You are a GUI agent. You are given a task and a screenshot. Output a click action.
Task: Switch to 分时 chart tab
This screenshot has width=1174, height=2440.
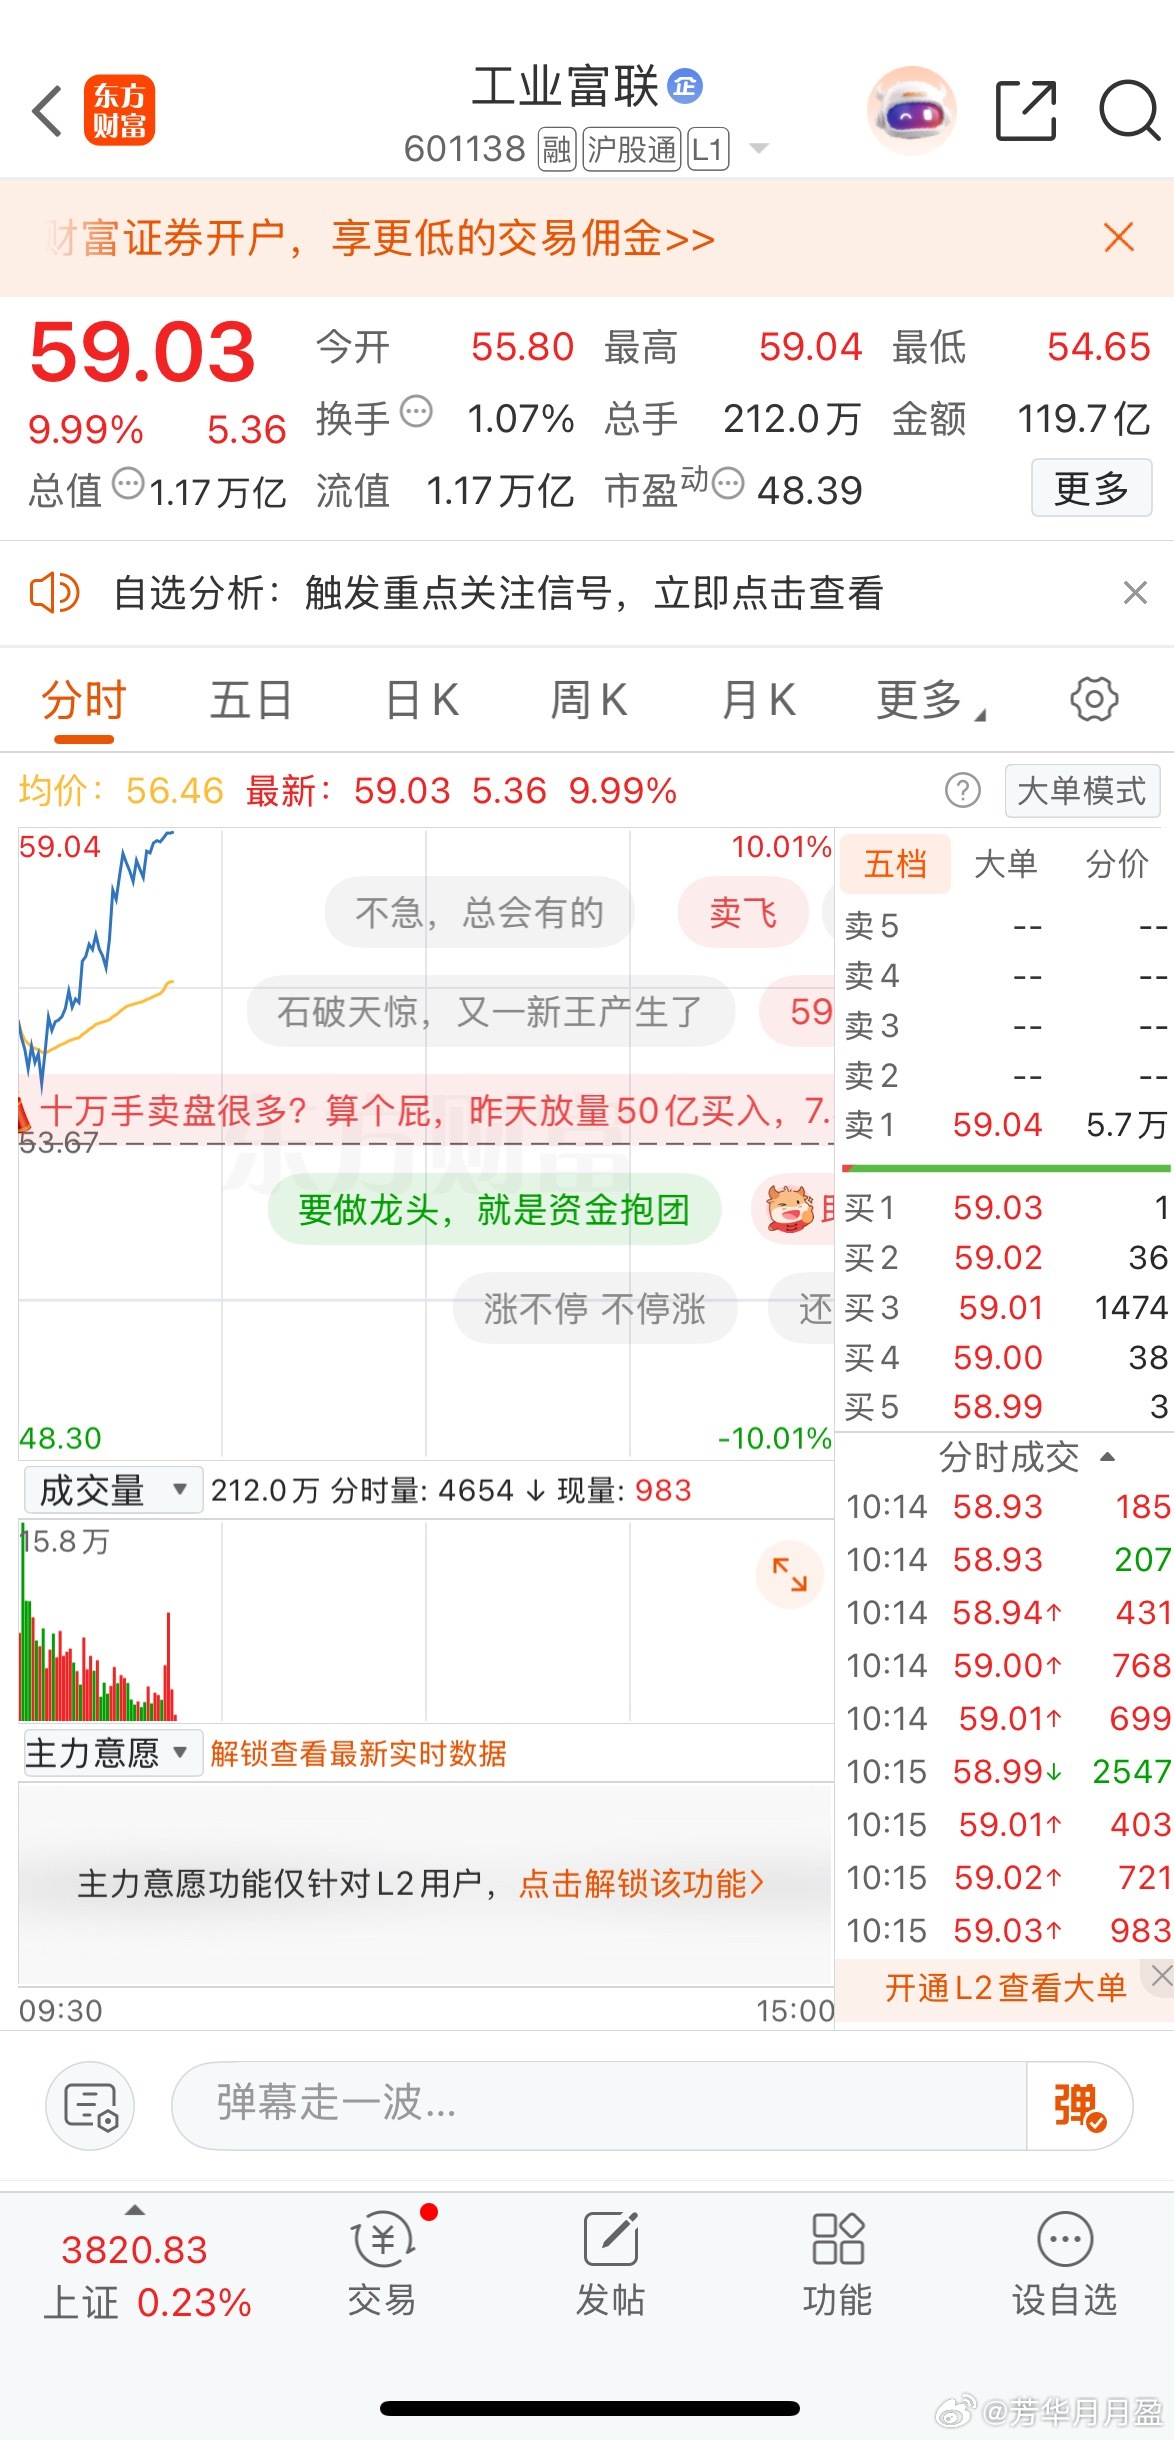tap(84, 700)
